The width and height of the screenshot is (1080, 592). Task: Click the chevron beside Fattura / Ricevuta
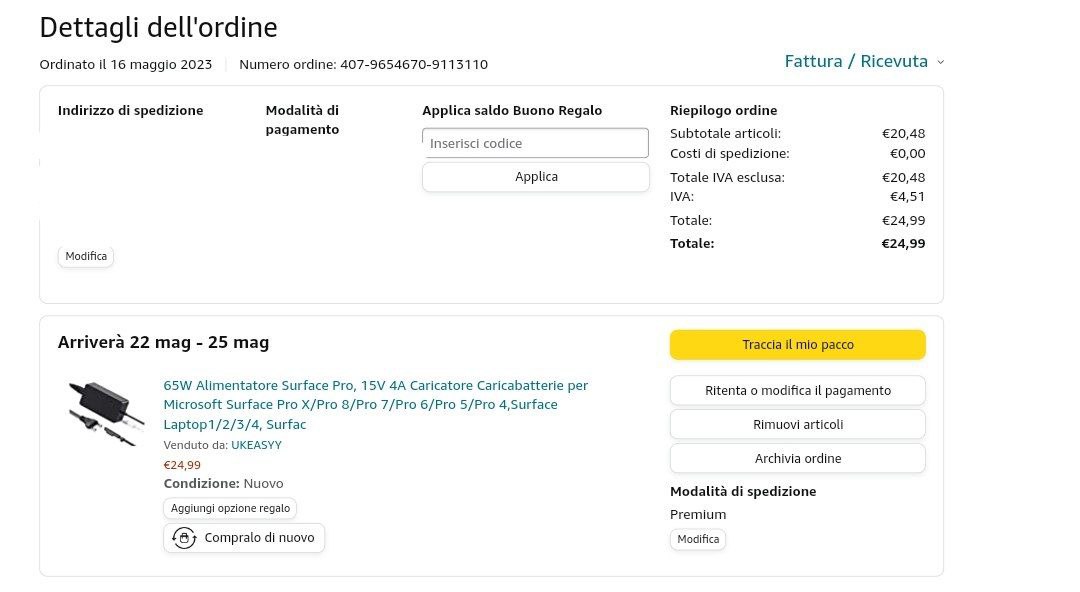pyautogui.click(x=941, y=62)
